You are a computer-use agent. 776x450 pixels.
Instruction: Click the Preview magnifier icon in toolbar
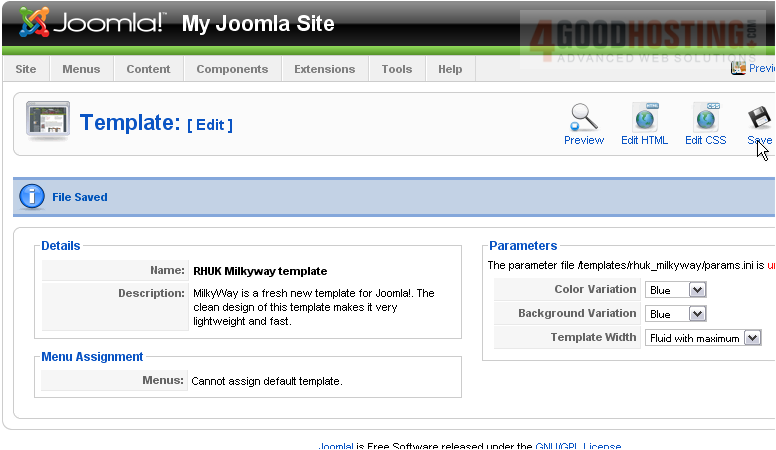(583, 118)
